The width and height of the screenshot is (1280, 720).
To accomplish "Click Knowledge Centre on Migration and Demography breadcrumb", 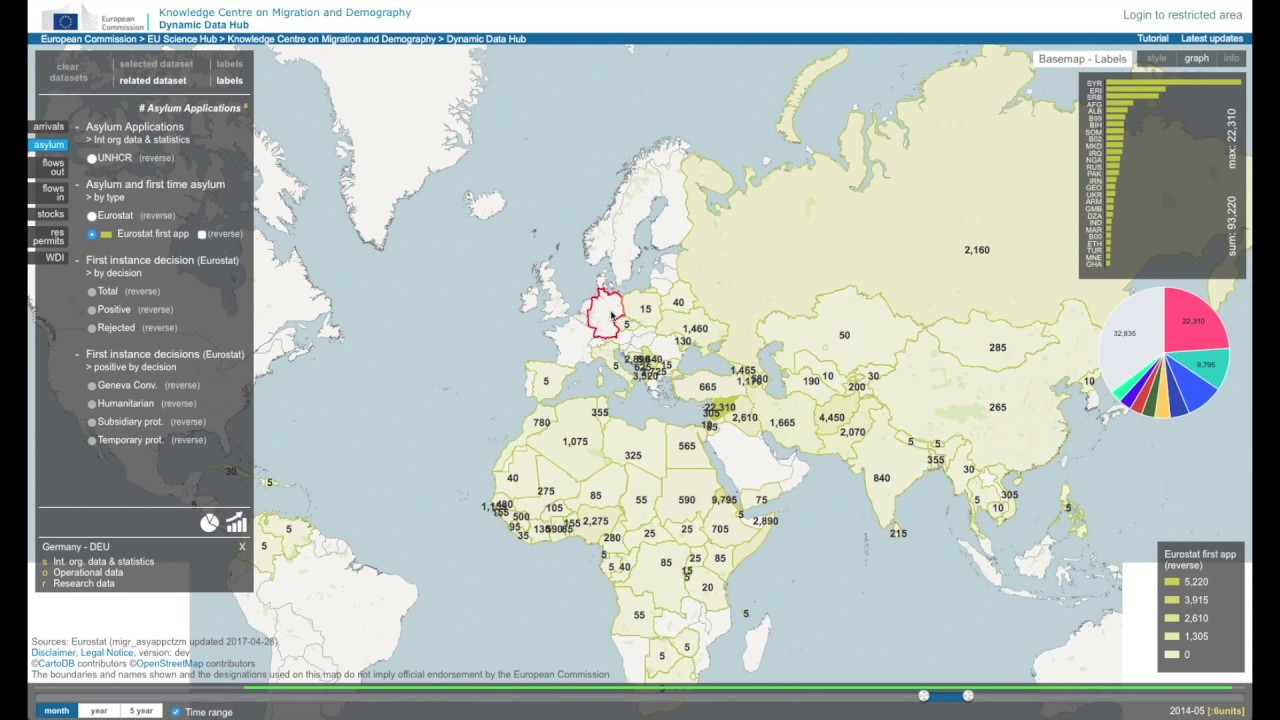I will (x=331, y=39).
